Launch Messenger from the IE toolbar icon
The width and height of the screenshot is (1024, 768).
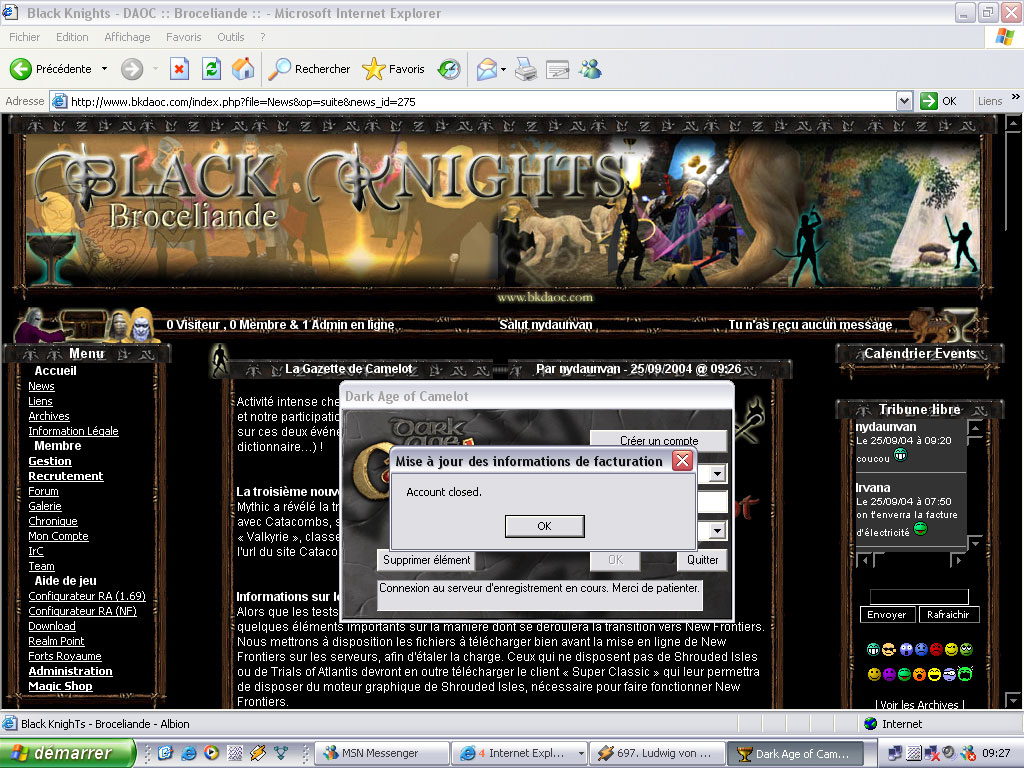pyautogui.click(x=590, y=69)
